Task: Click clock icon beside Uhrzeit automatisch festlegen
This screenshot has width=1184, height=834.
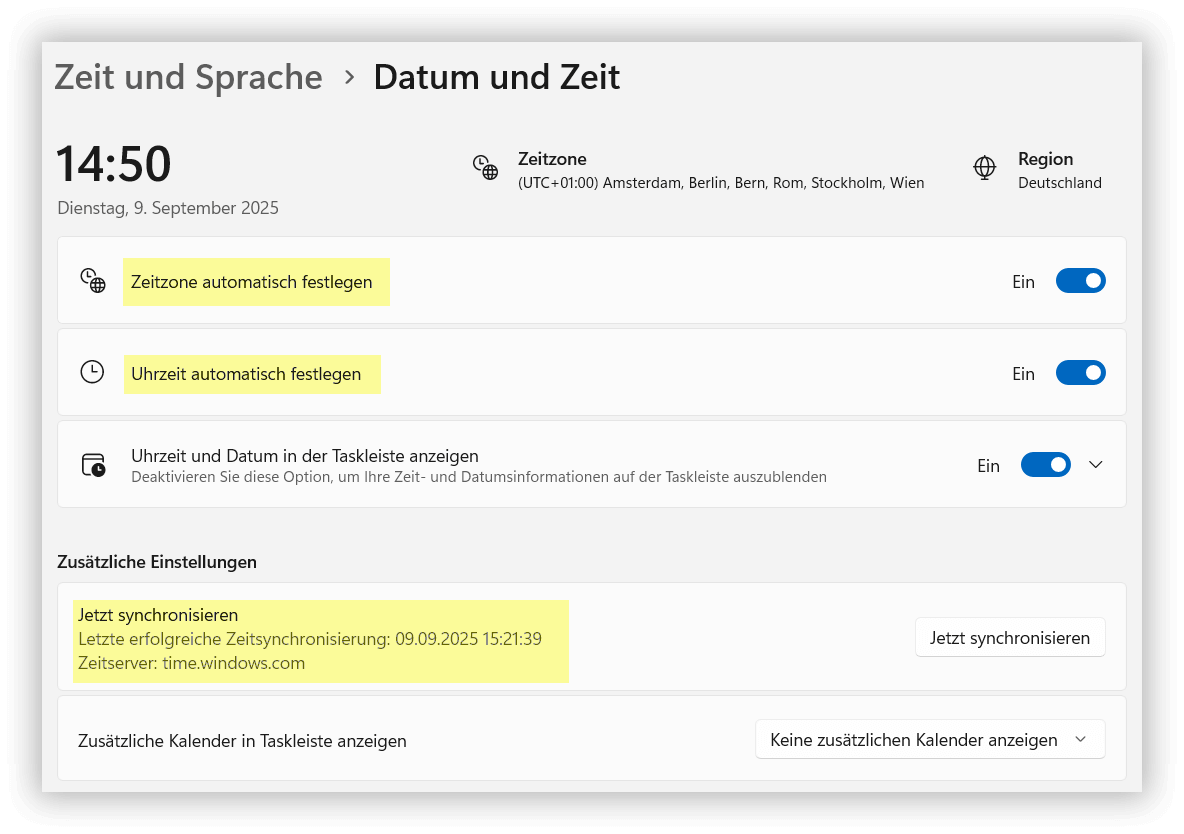Action: 92,372
